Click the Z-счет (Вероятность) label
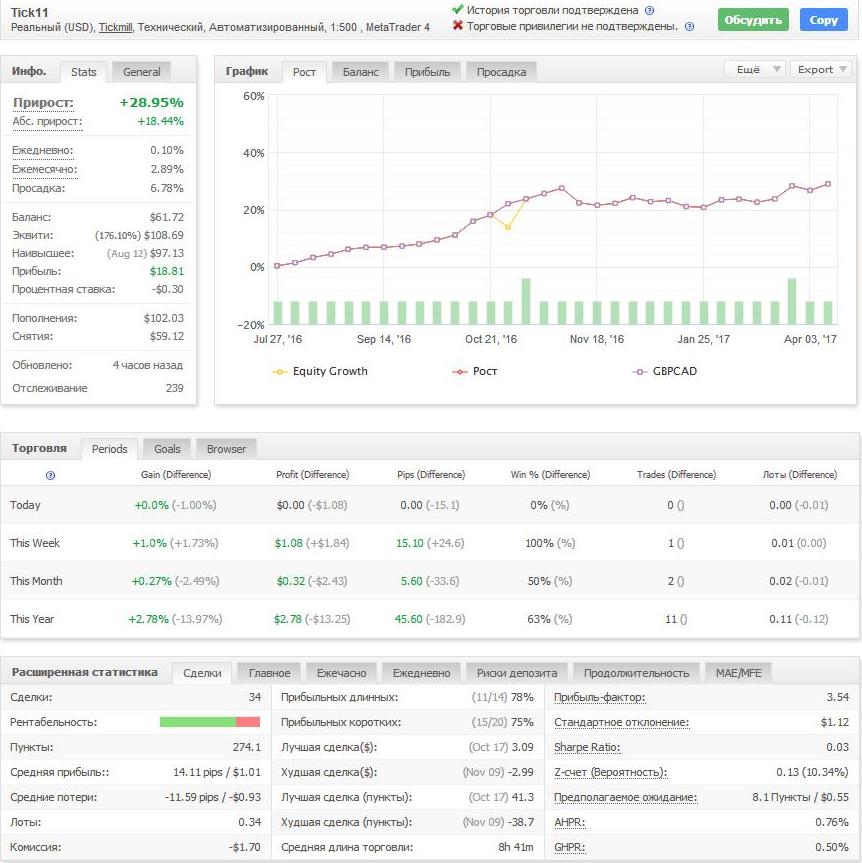 610,772
